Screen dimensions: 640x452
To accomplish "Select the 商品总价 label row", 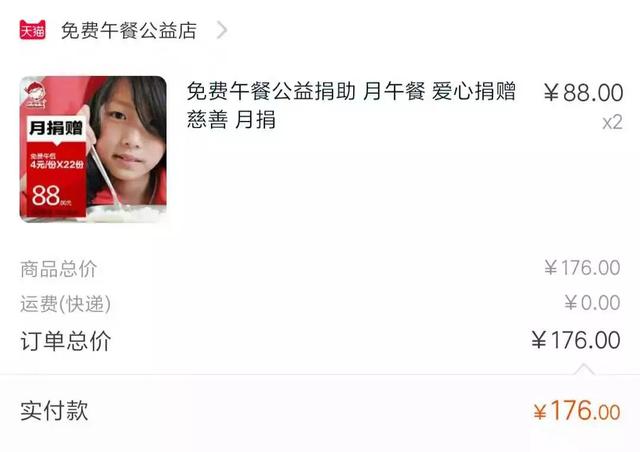I will tap(59, 269).
